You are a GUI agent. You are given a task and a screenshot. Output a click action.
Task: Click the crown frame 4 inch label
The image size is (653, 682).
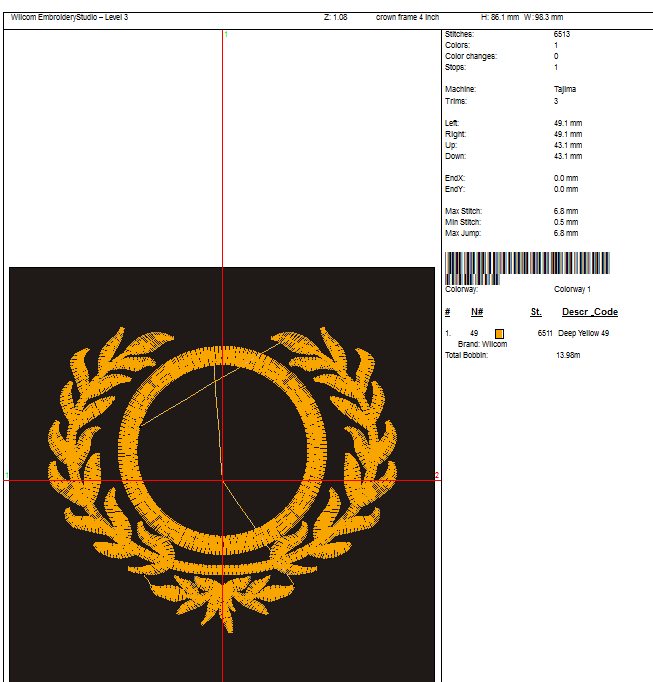click(407, 17)
